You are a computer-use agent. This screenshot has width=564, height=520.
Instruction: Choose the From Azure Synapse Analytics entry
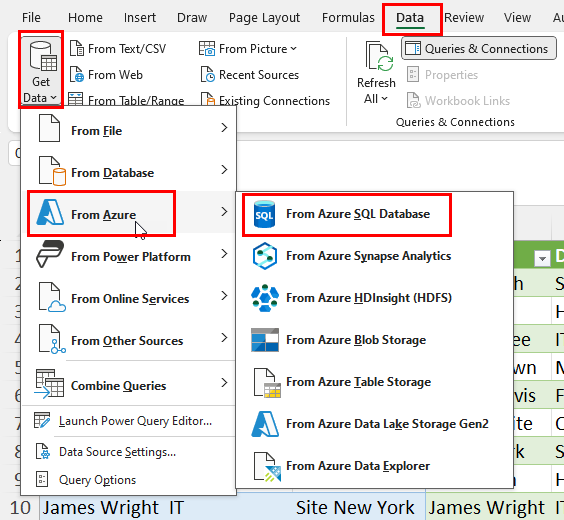[x=374, y=256]
